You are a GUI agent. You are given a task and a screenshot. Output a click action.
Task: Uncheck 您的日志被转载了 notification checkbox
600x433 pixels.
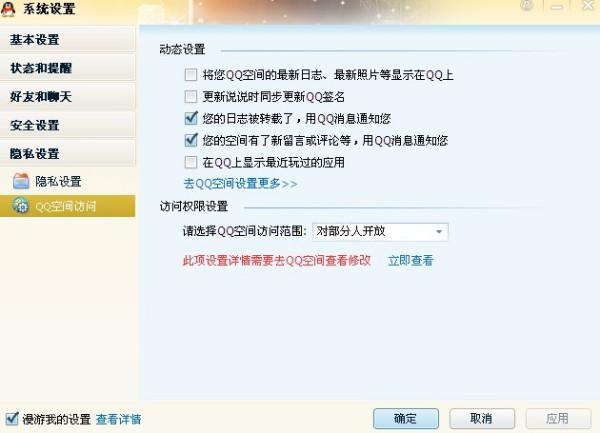(191, 118)
